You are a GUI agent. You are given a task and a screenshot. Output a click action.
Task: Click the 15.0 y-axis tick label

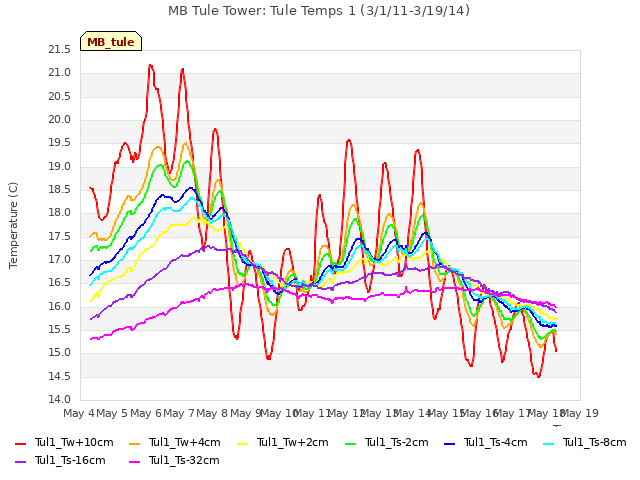[60, 353]
